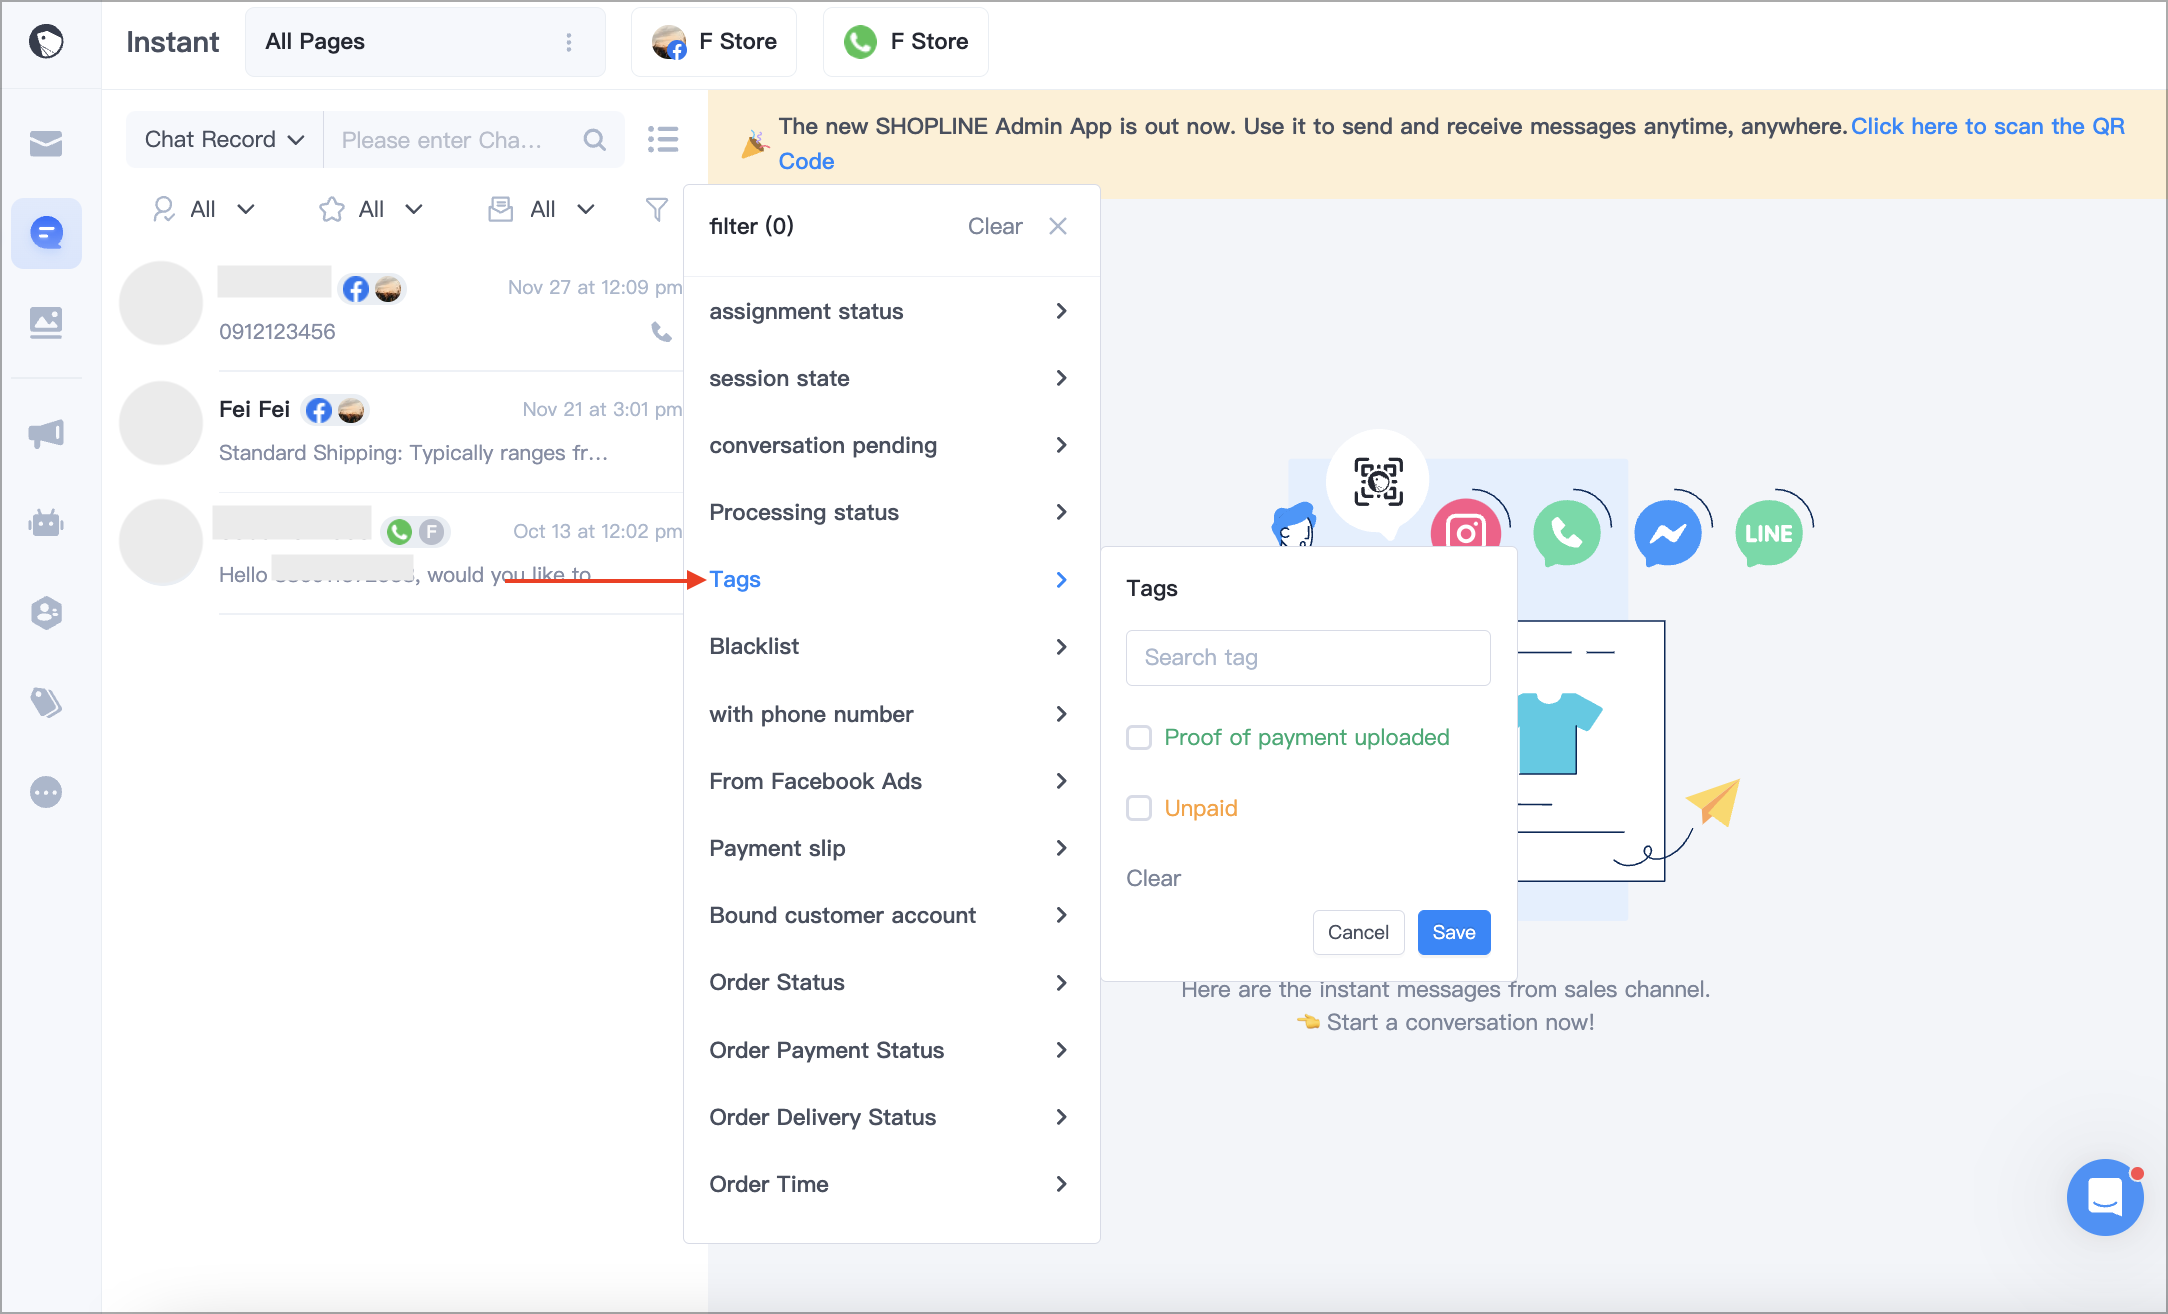Select the Order Delivery Status filter
Image resolution: width=2168 pixels, height=1314 pixels.
click(890, 1117)
